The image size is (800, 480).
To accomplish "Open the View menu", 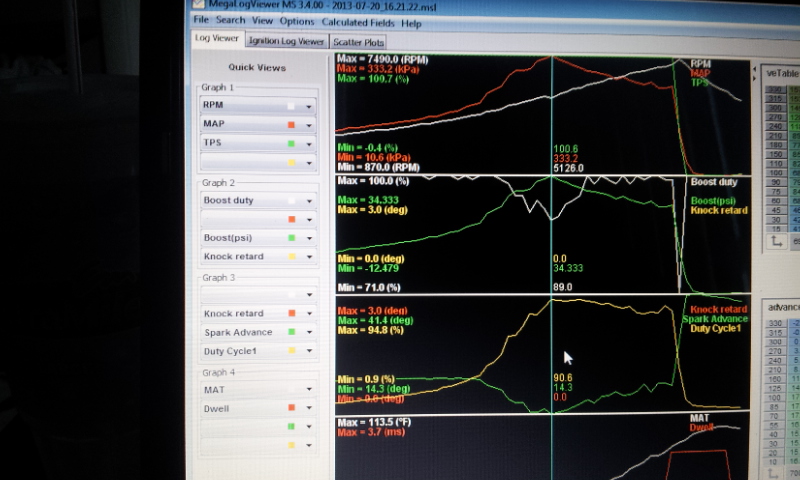I will click(x=262, y=20).
